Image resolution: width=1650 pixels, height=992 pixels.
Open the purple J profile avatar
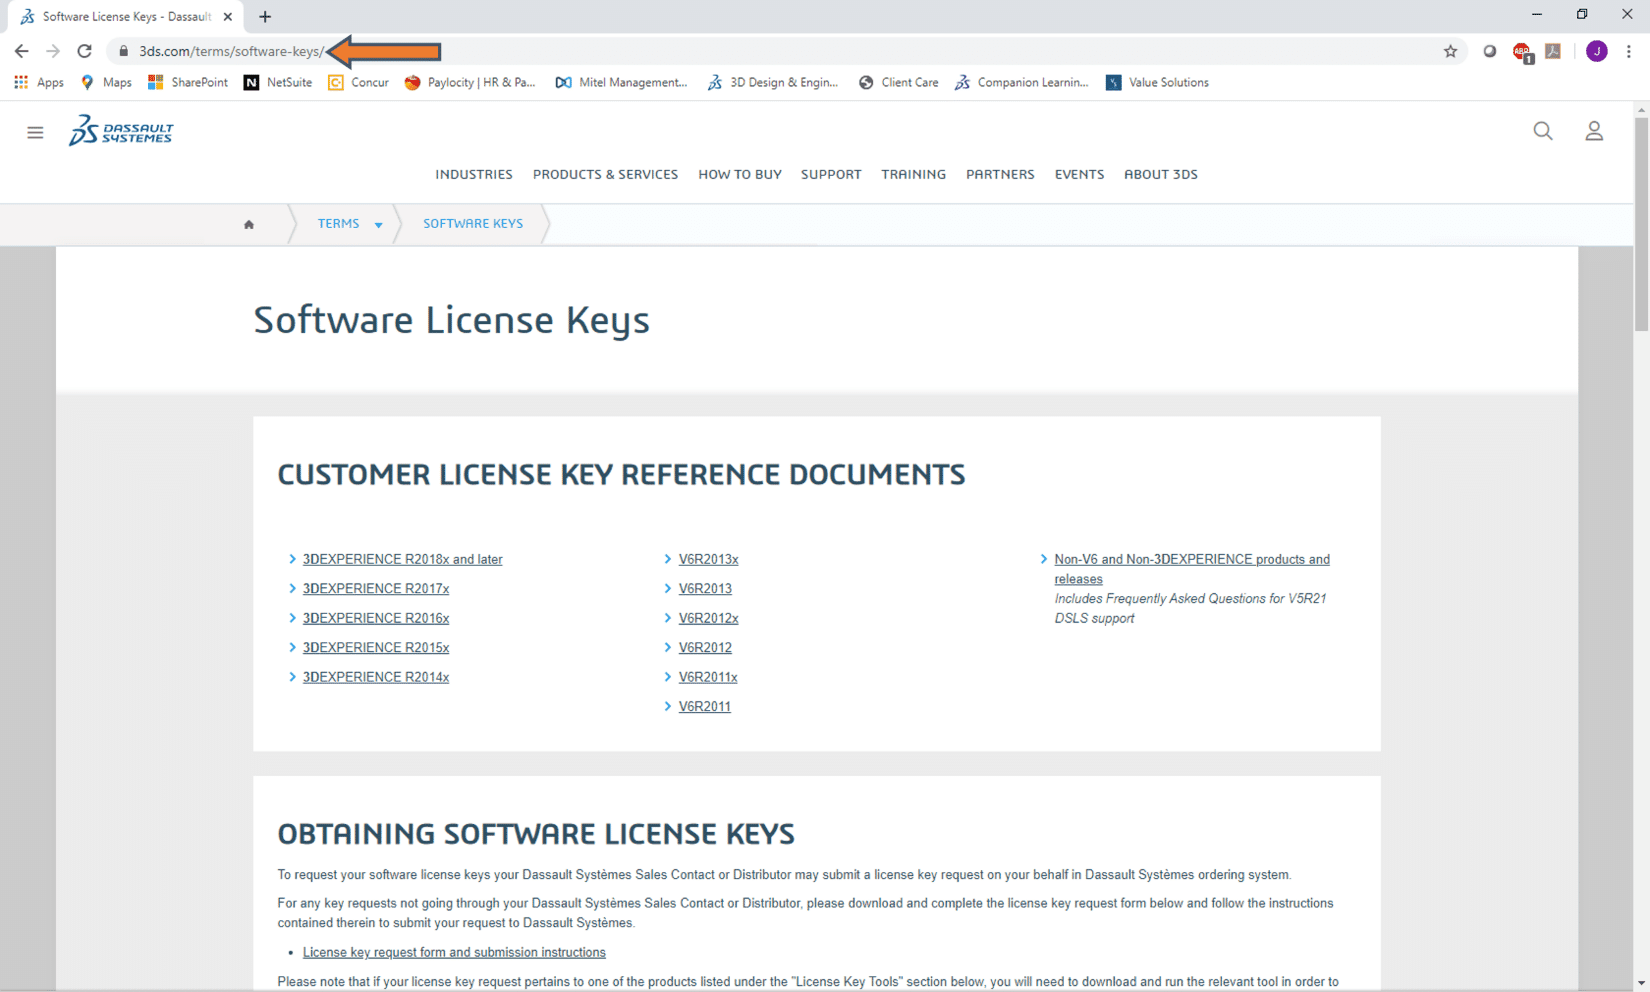tap(1596, 51)
